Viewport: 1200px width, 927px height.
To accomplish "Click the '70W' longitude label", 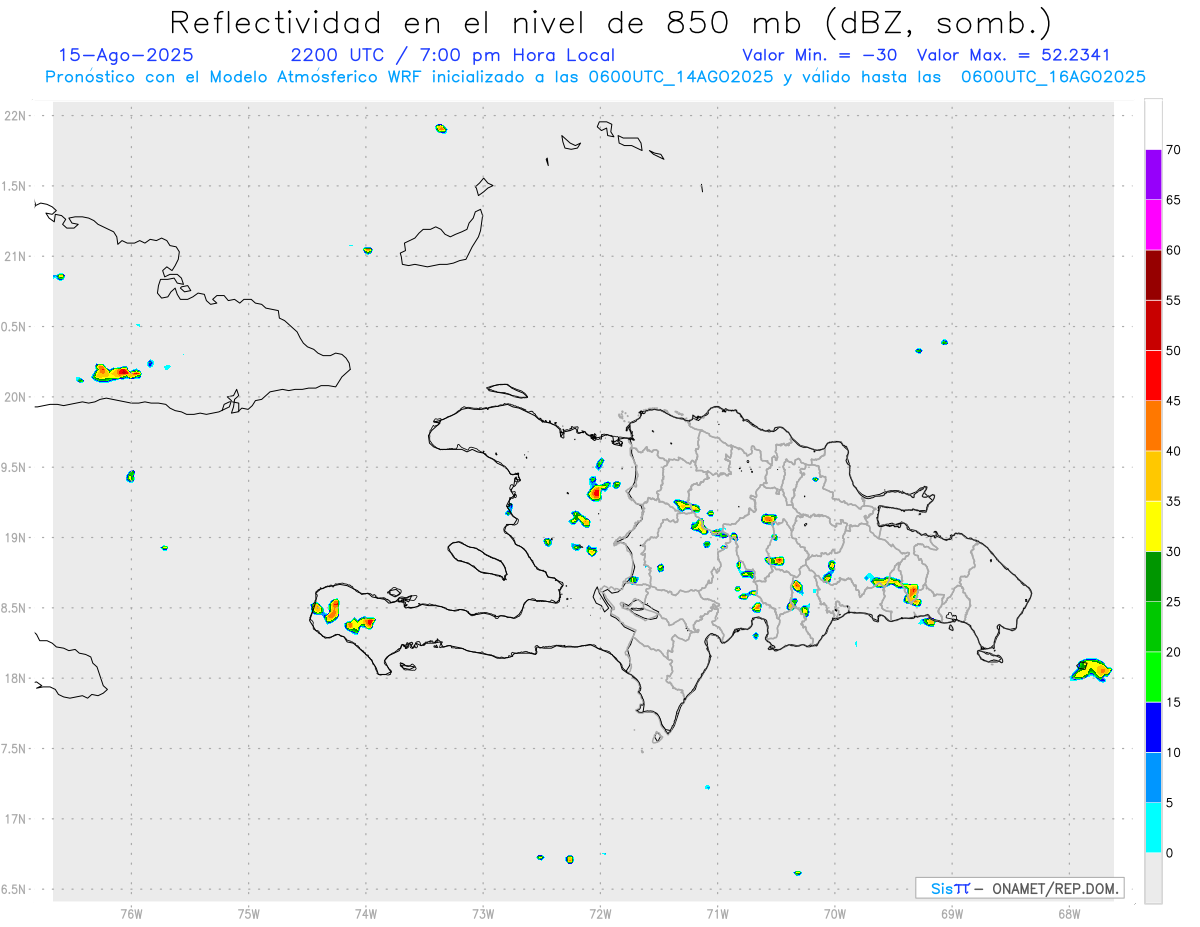I will (835, 913).
